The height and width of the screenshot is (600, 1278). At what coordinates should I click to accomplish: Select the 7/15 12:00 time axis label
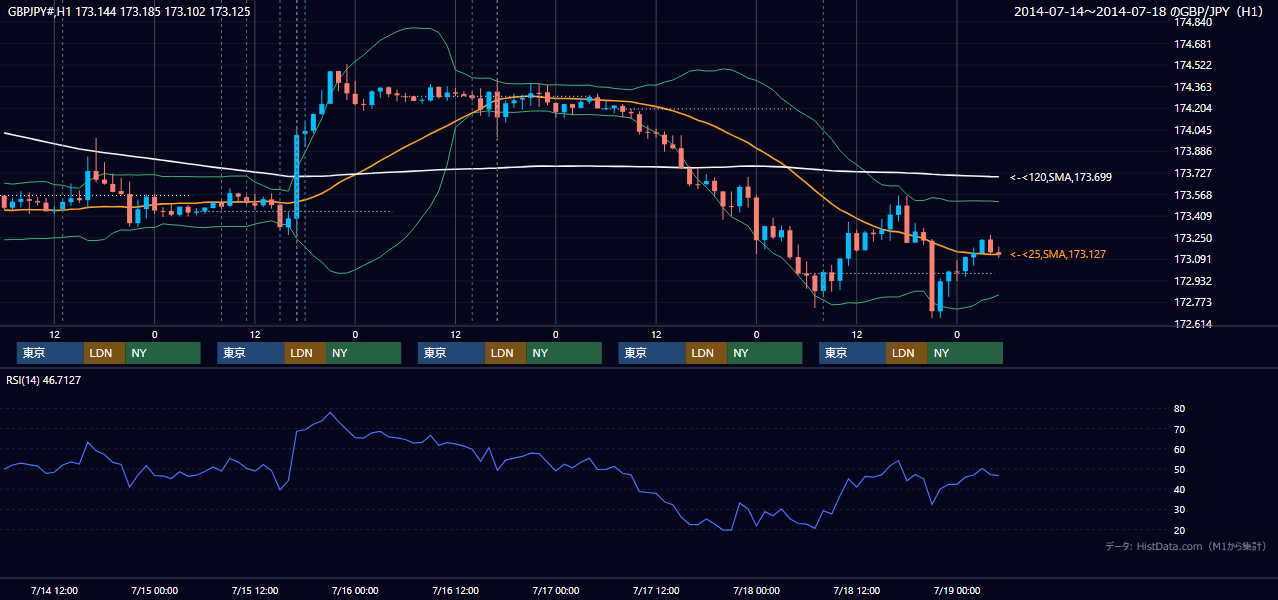255,590
